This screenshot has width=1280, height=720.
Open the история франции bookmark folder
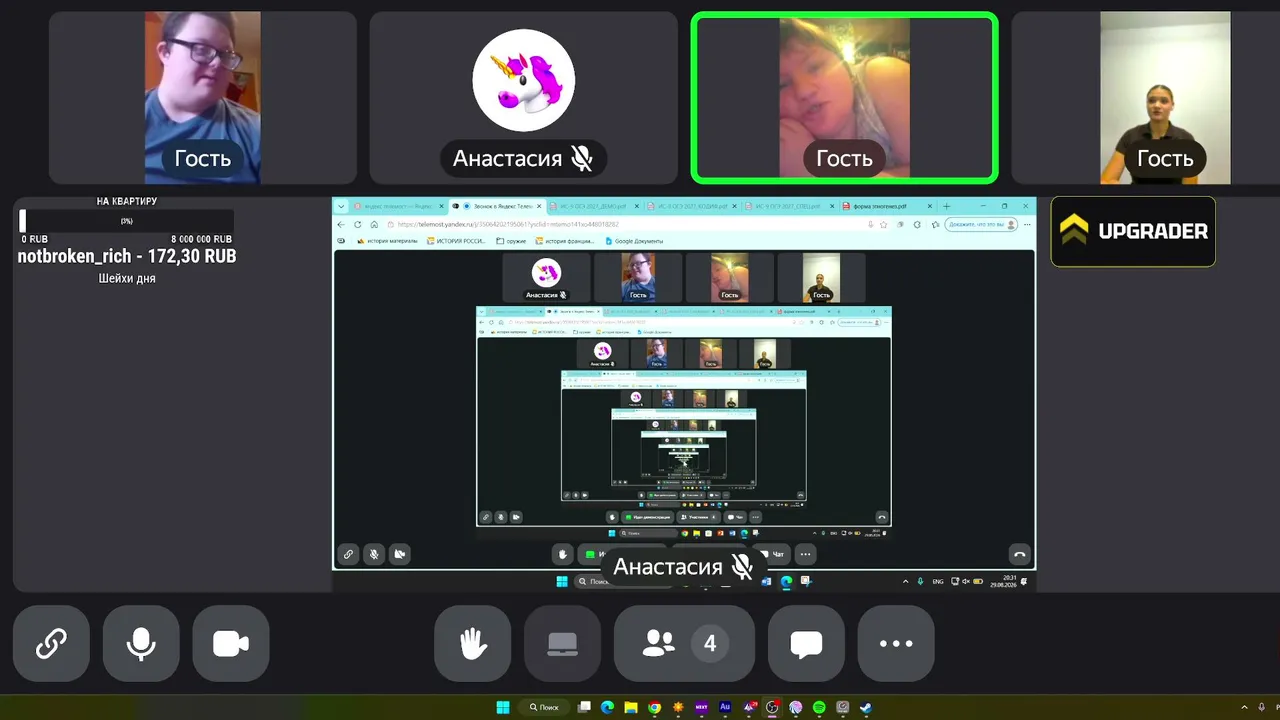click(565, 241)
